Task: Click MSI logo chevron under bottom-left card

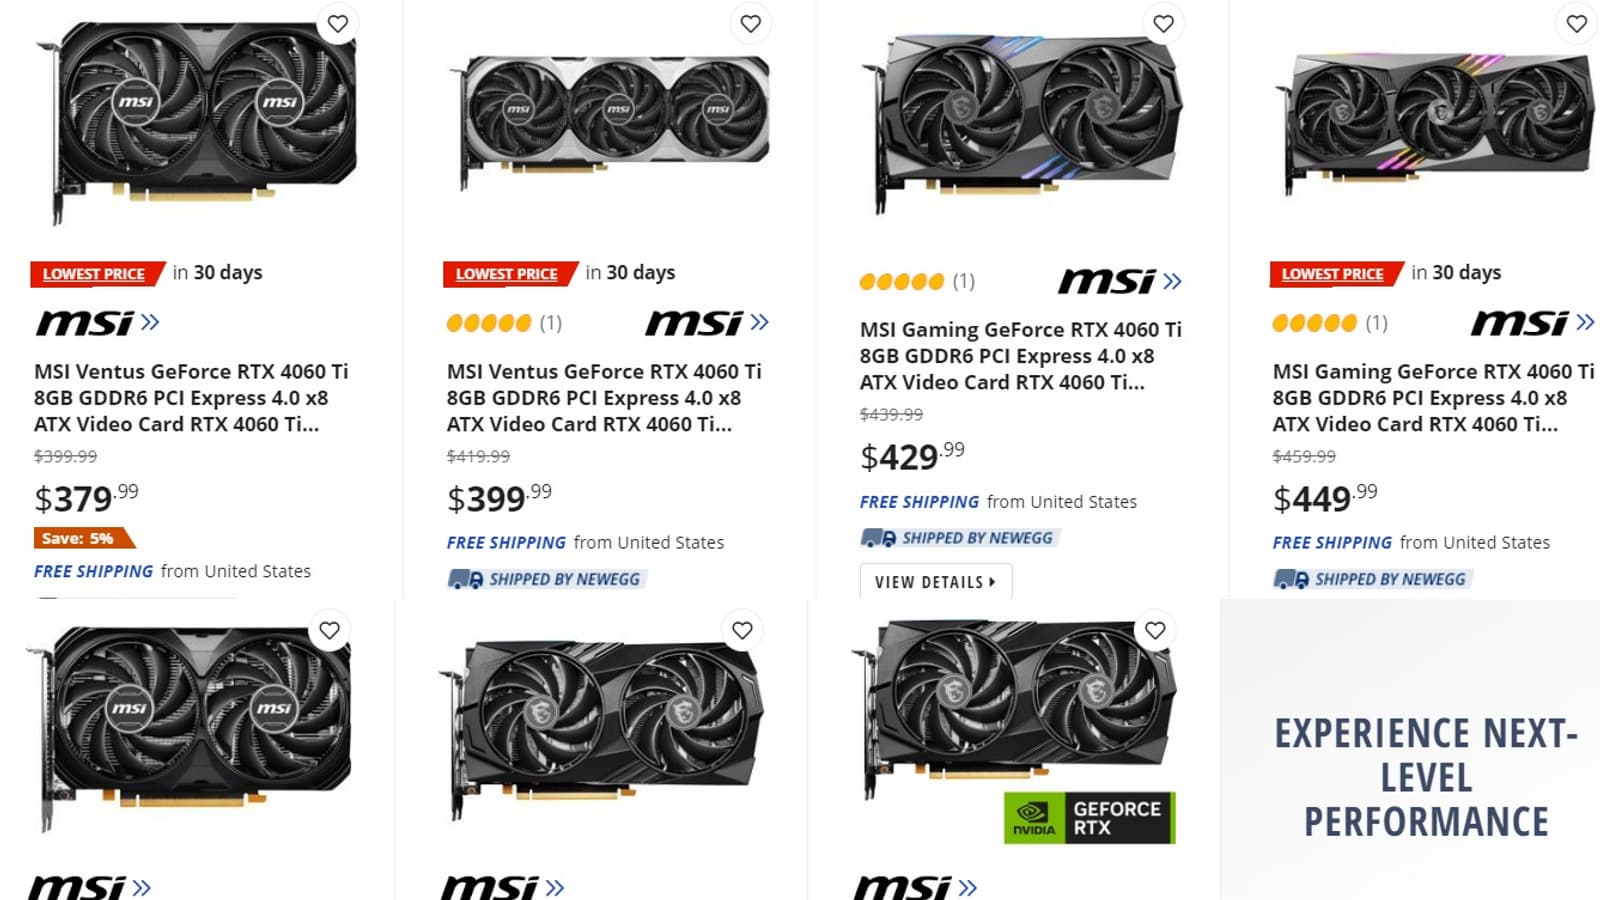Action: click(141, 887)
